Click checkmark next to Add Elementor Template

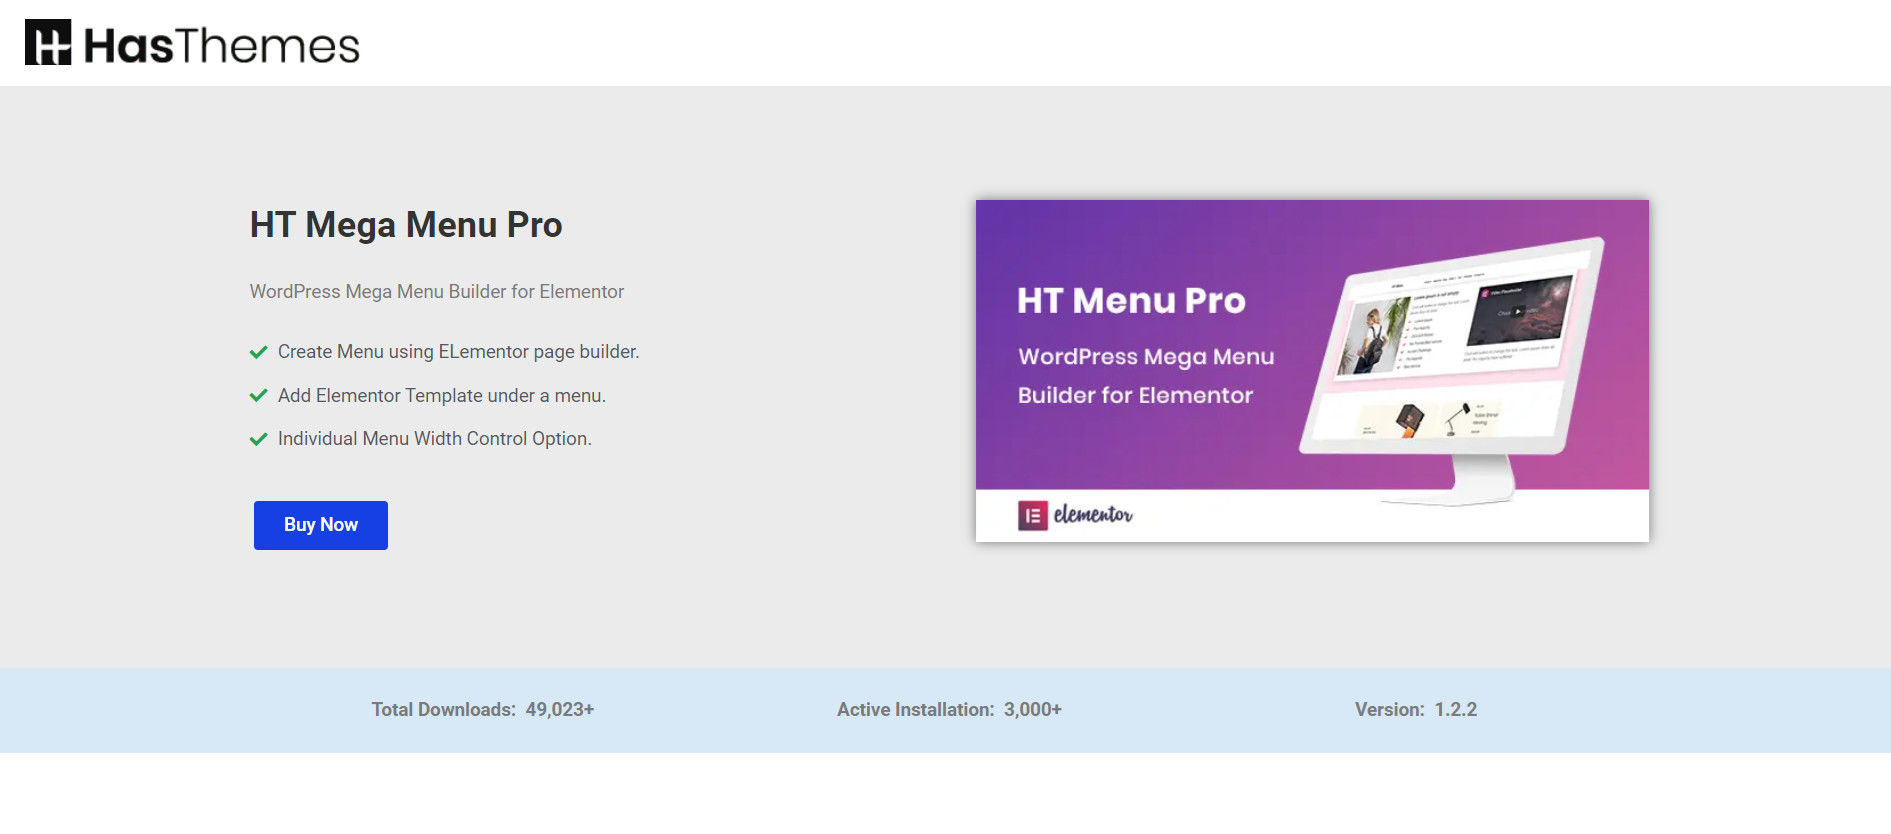point(258,396)
